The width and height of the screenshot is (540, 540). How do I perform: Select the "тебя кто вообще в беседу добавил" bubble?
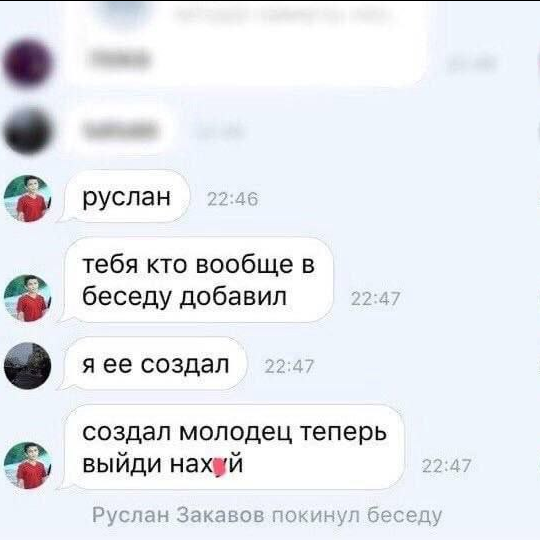tap(197, 280)
